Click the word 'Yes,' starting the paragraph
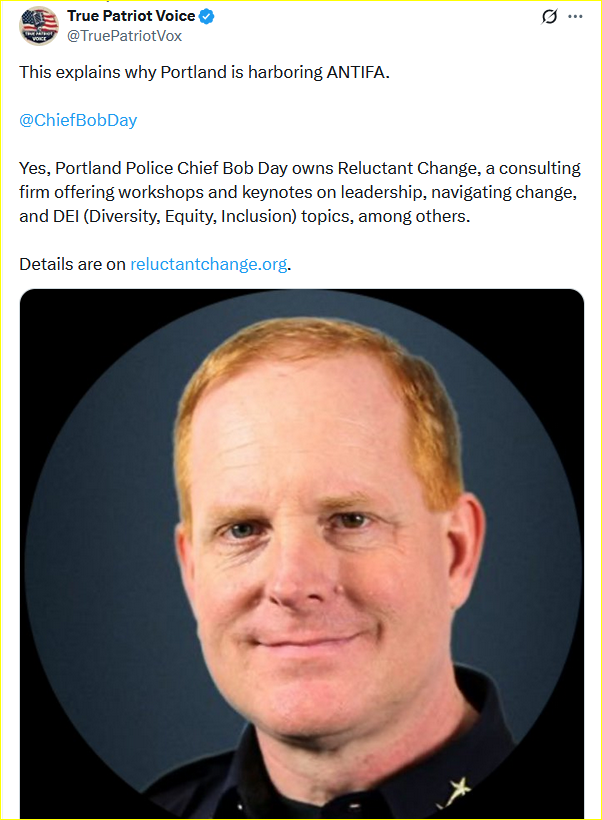The height and width of the screenshot is (820, 602). (35, 168)
